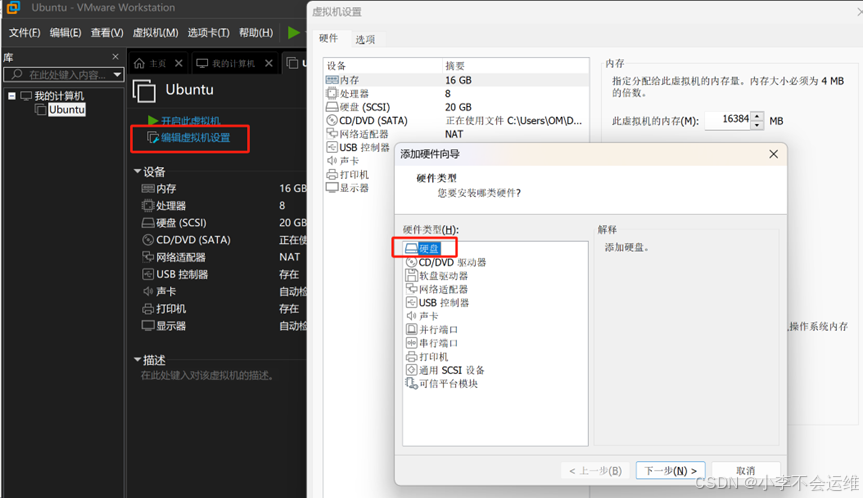Select CD/DVD 驱动器 in hardware type list
This screenshot has height=498, width=863.
tap(446, 262)
